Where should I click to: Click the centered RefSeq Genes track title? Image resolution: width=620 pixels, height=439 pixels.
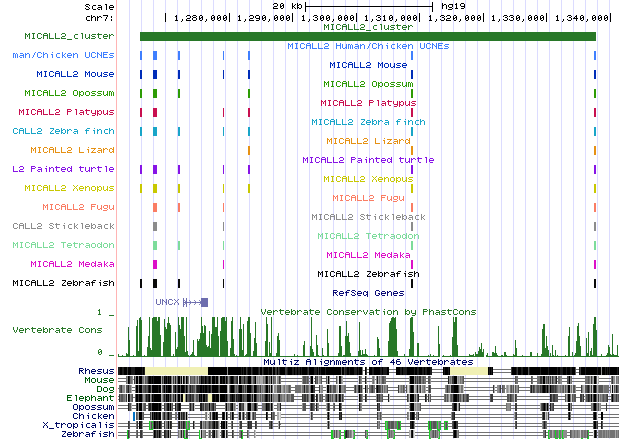click(368, 293)
